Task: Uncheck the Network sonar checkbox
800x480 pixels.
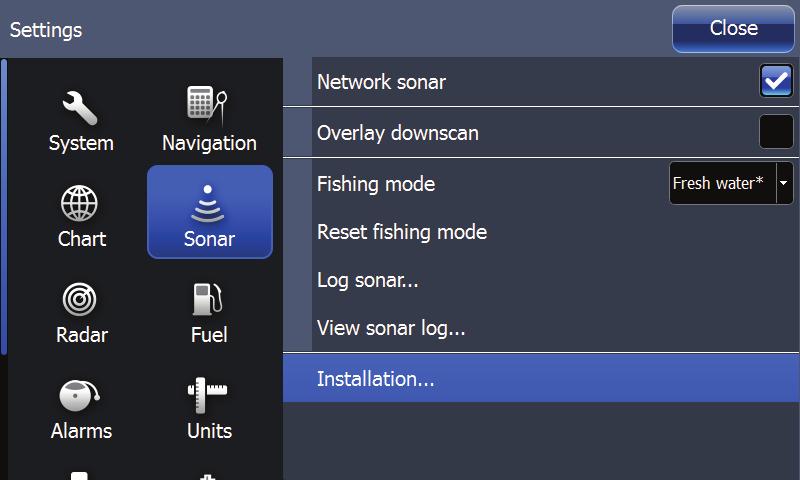Action: point(776,81)
